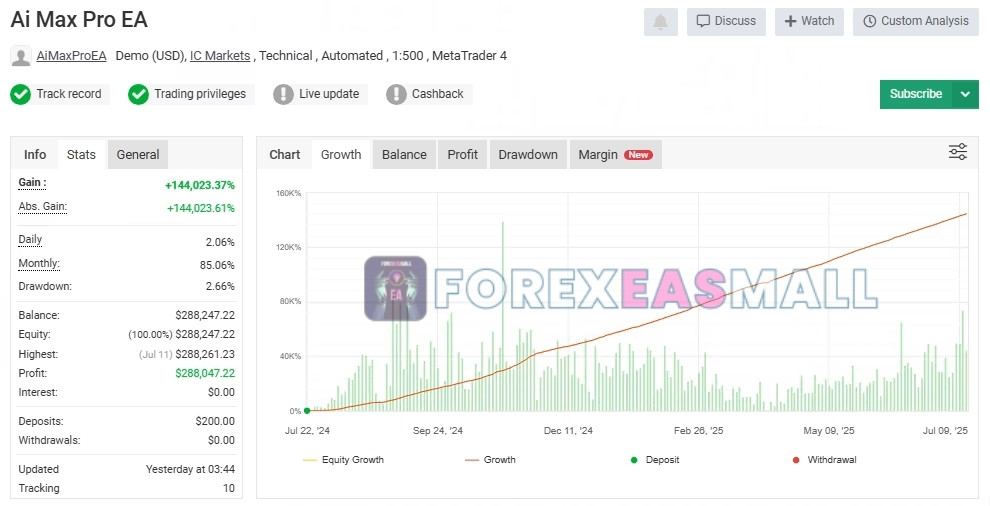This screenshot has height=506, width=990.
Task: Open the chart settings sliders icon
Action: tap(958, 152)
